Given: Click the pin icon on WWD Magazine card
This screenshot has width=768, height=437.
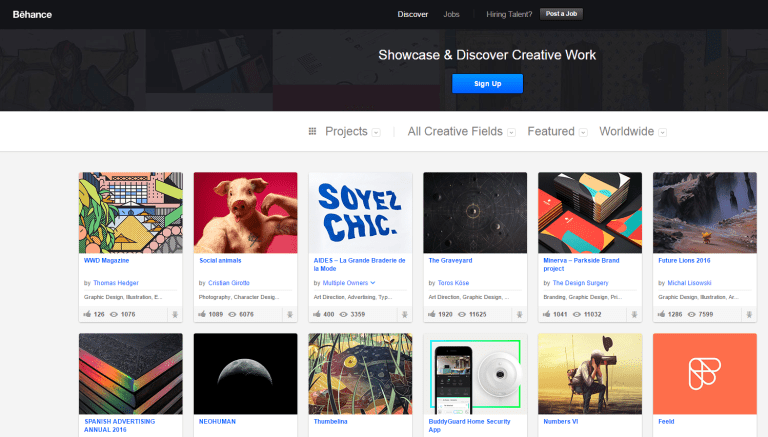Looking at the screenshot, I should [x=175, y=315].
